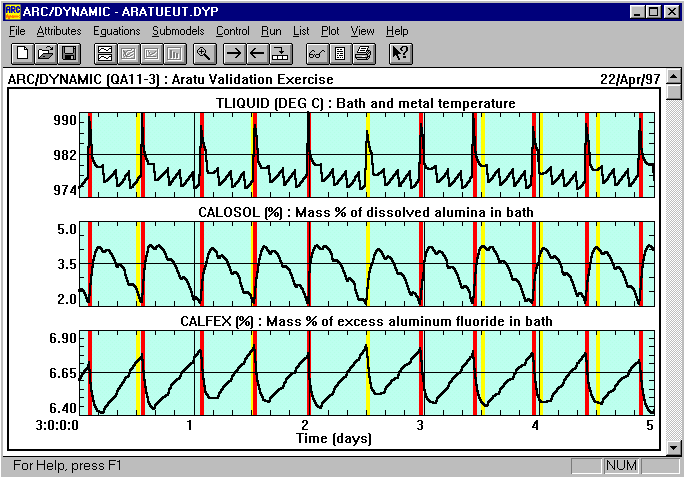Open the Equations menu
The width and height of the screenshot is (684, 477).
coord(116,31)
